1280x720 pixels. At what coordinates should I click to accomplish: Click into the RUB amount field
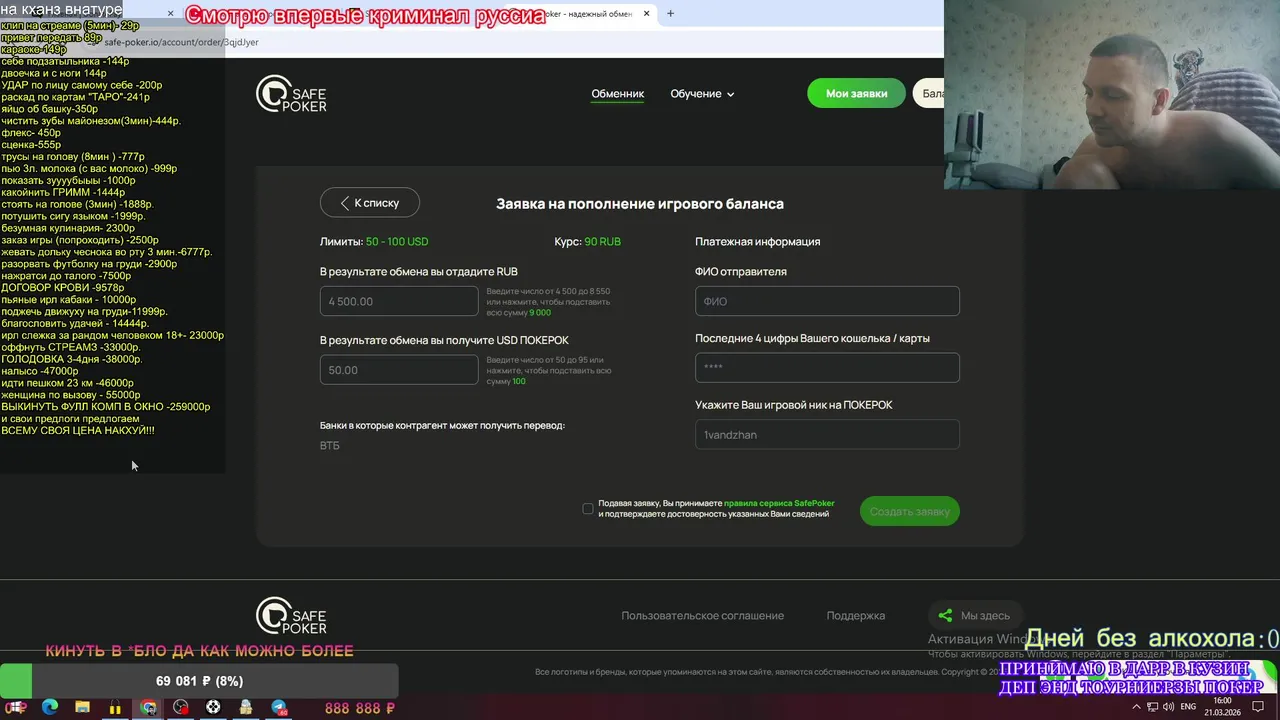pyautogui.click(x=399, y=301)
